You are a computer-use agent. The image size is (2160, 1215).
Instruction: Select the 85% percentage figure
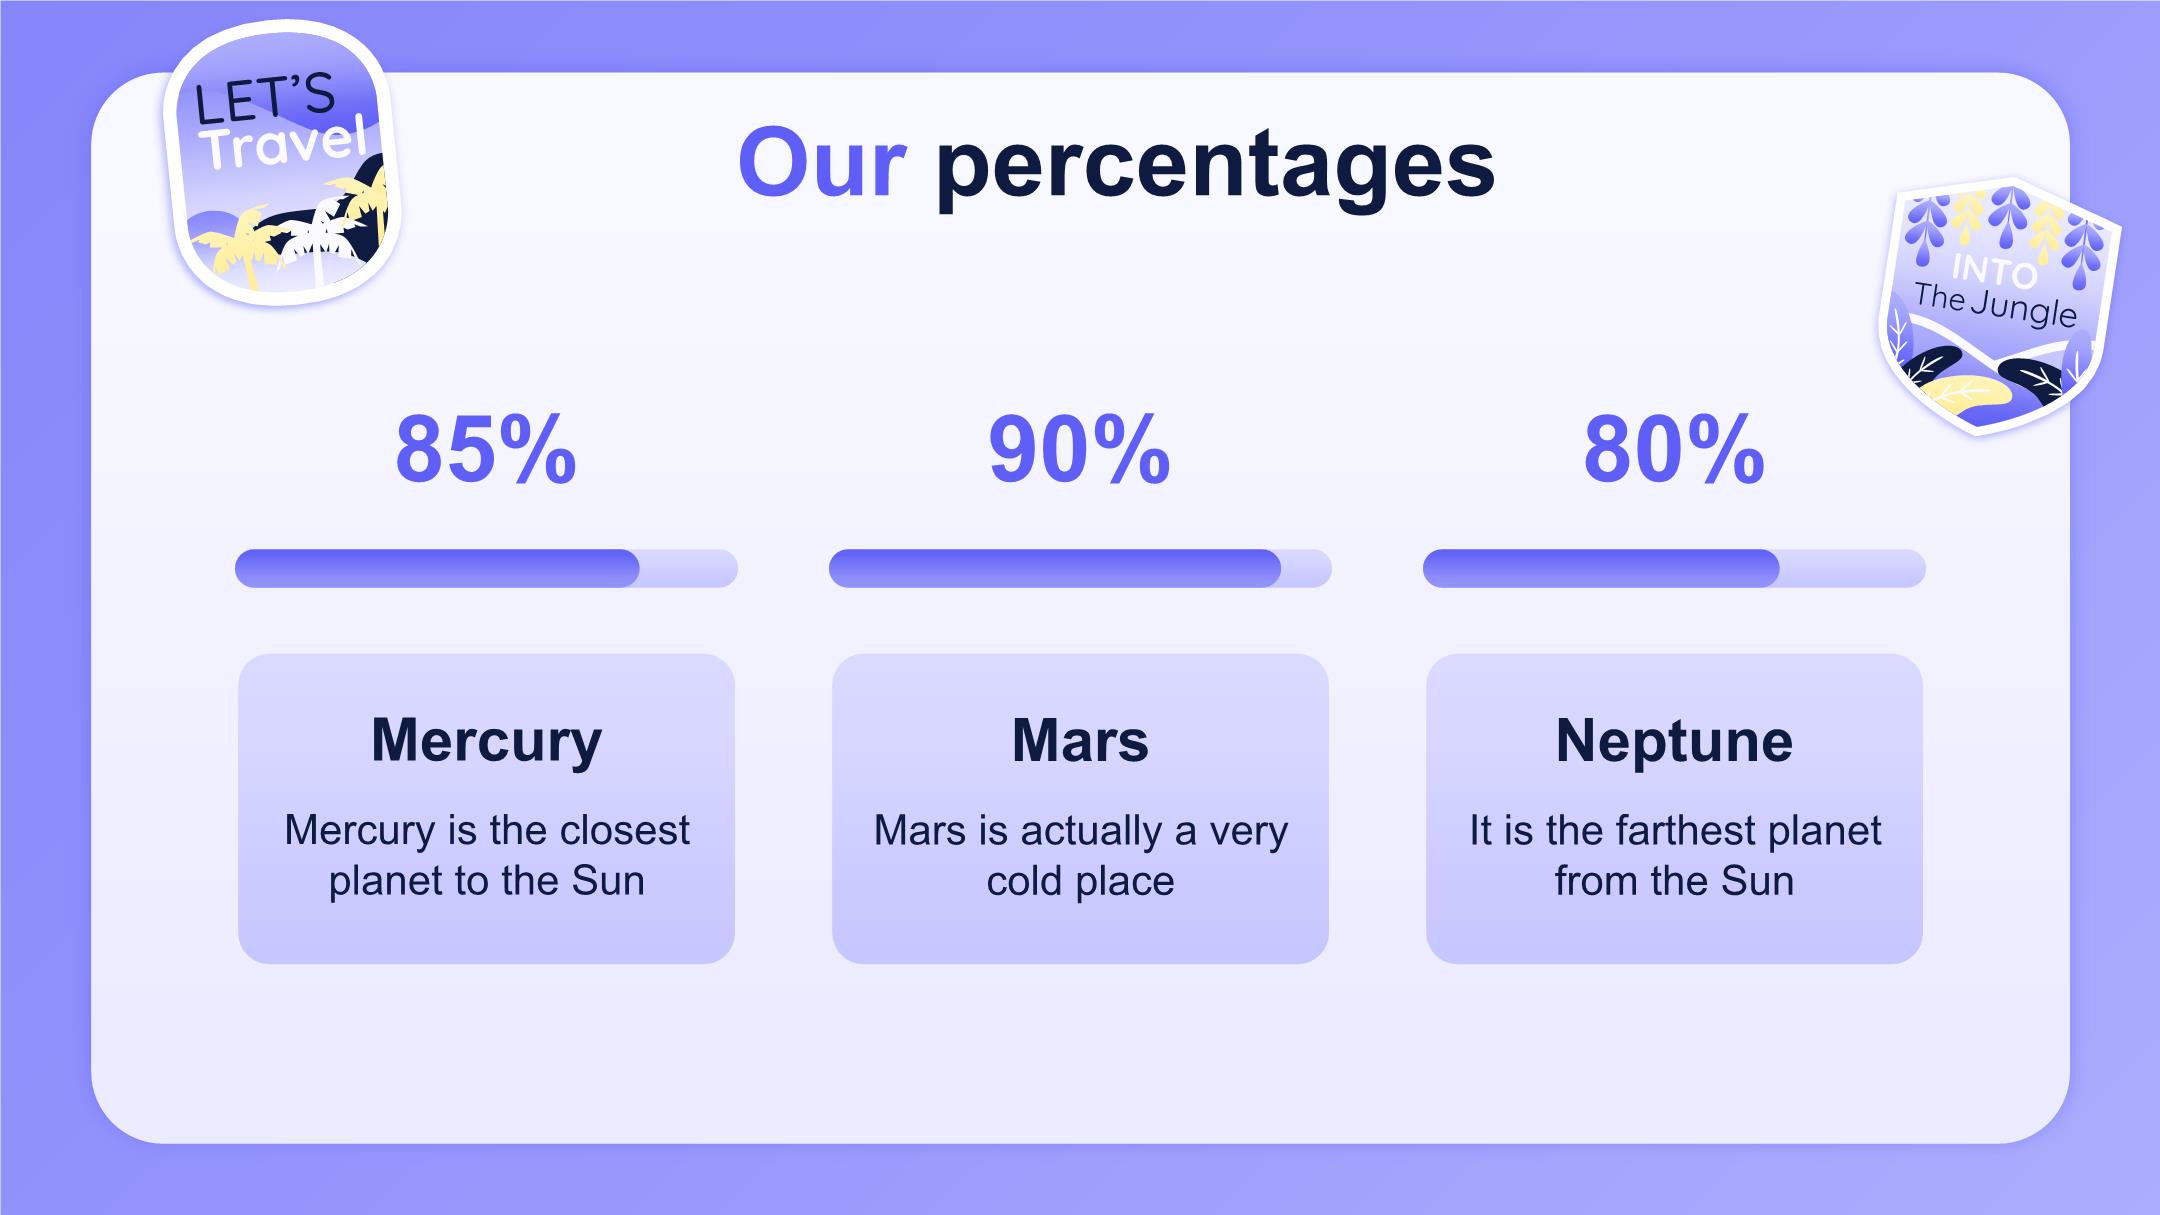pos(486,449)
